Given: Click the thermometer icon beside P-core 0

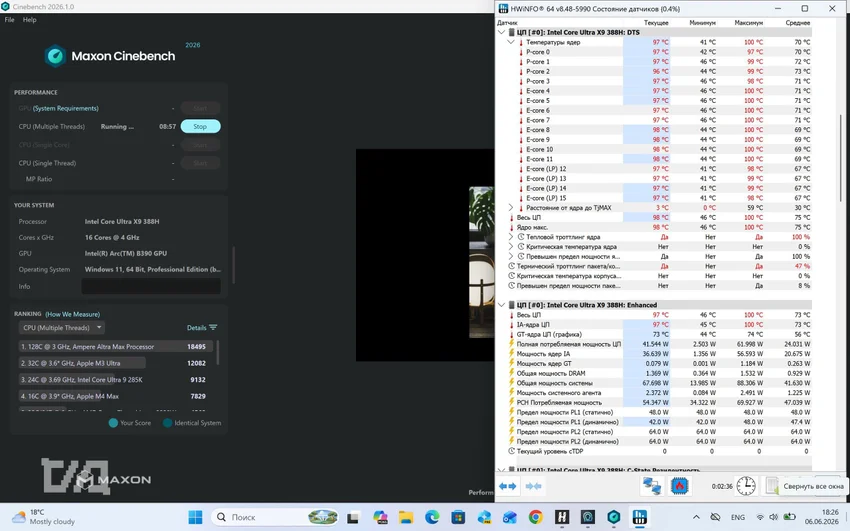Looking at the screenshot, I should 521,52.
